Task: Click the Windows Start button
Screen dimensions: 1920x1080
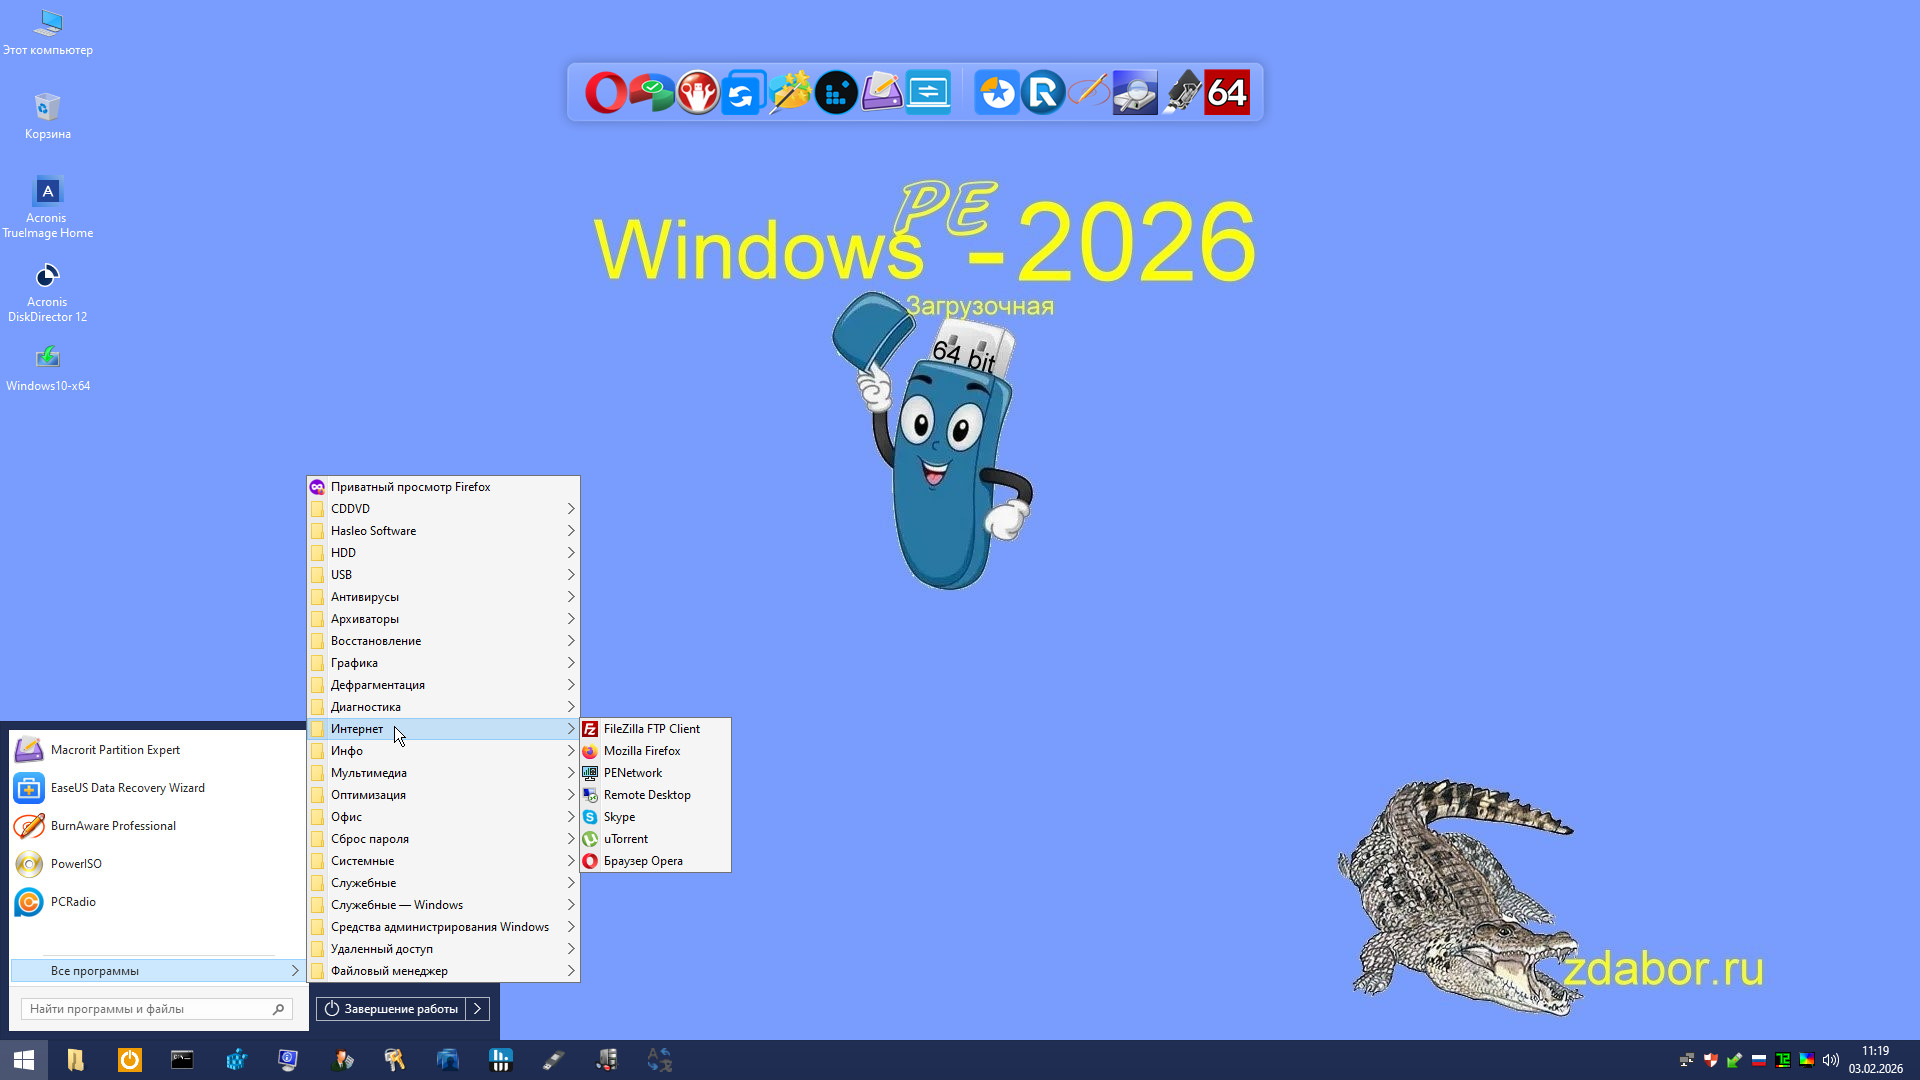Action: coord(24,1060)
